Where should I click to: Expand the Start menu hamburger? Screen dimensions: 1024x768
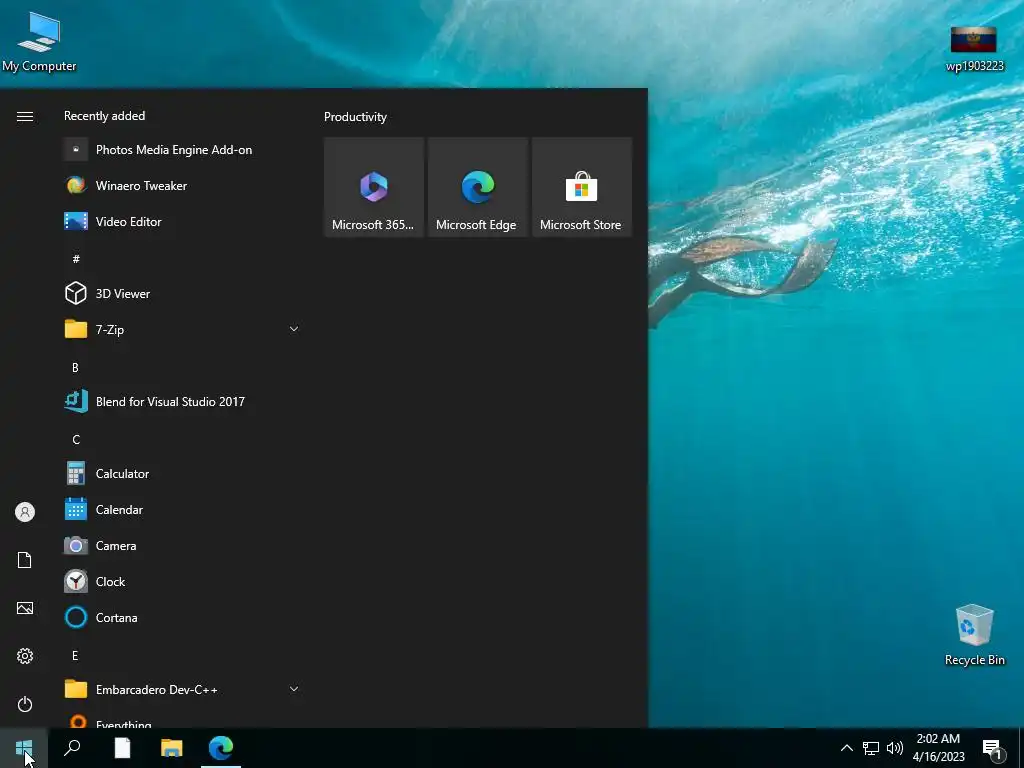(25, 116)
